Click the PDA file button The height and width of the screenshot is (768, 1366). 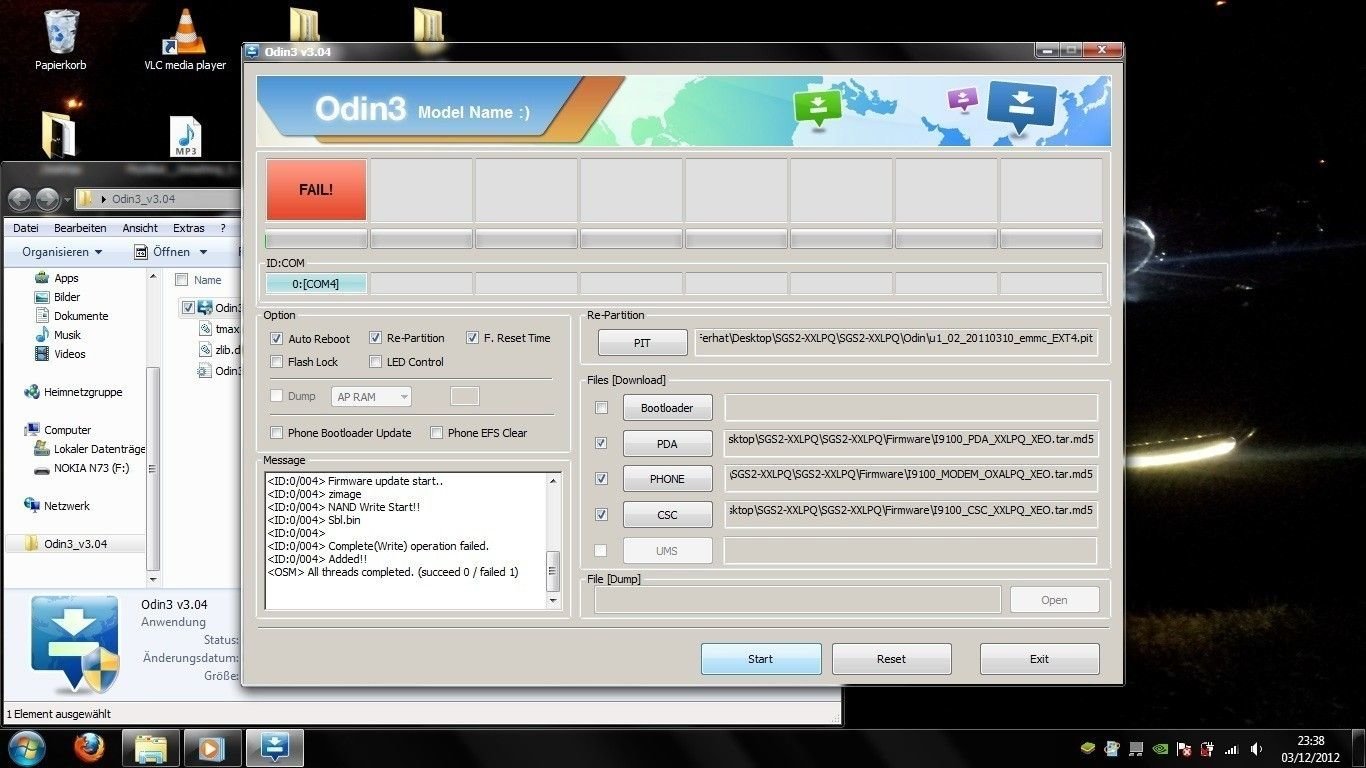coord(667,444)
